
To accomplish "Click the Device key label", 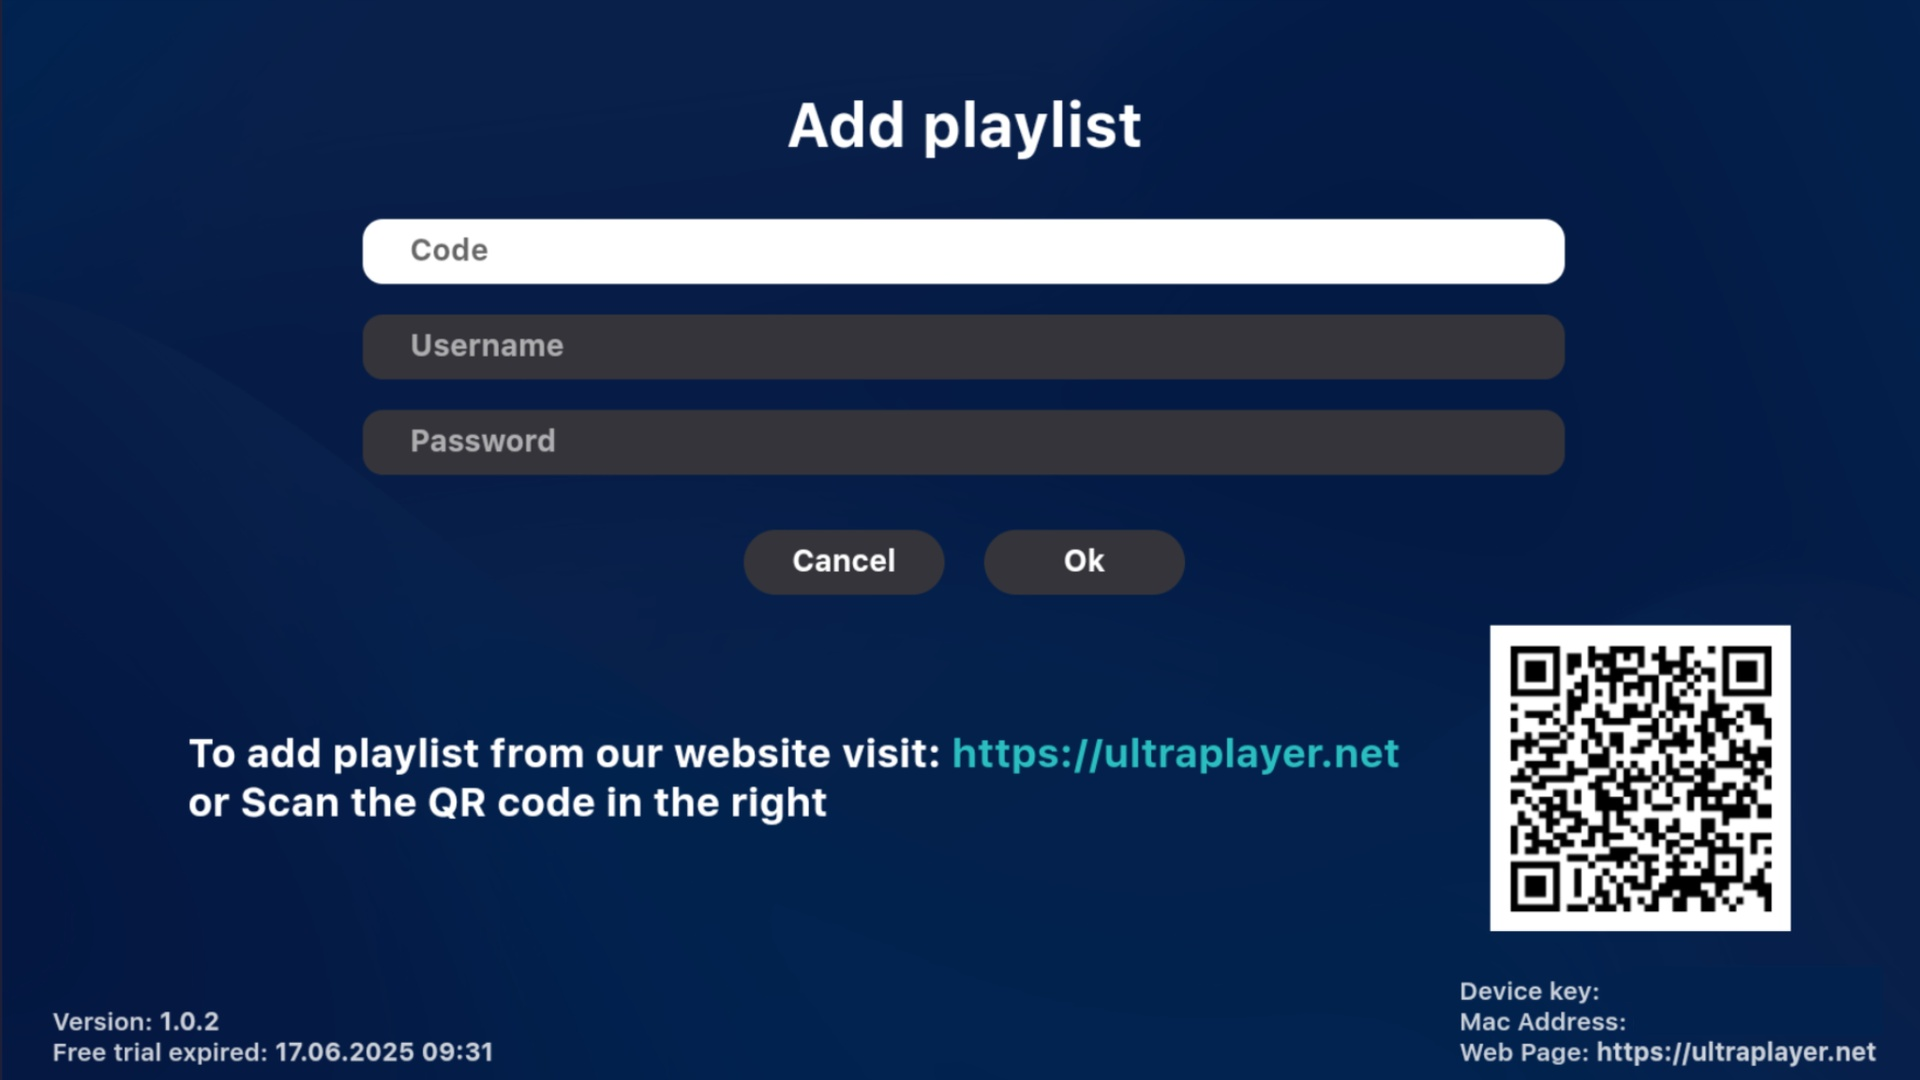I will (1529, 991).
